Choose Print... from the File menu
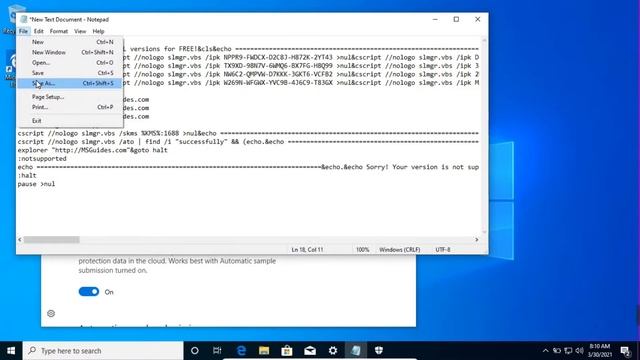 [x=69, y=107]
